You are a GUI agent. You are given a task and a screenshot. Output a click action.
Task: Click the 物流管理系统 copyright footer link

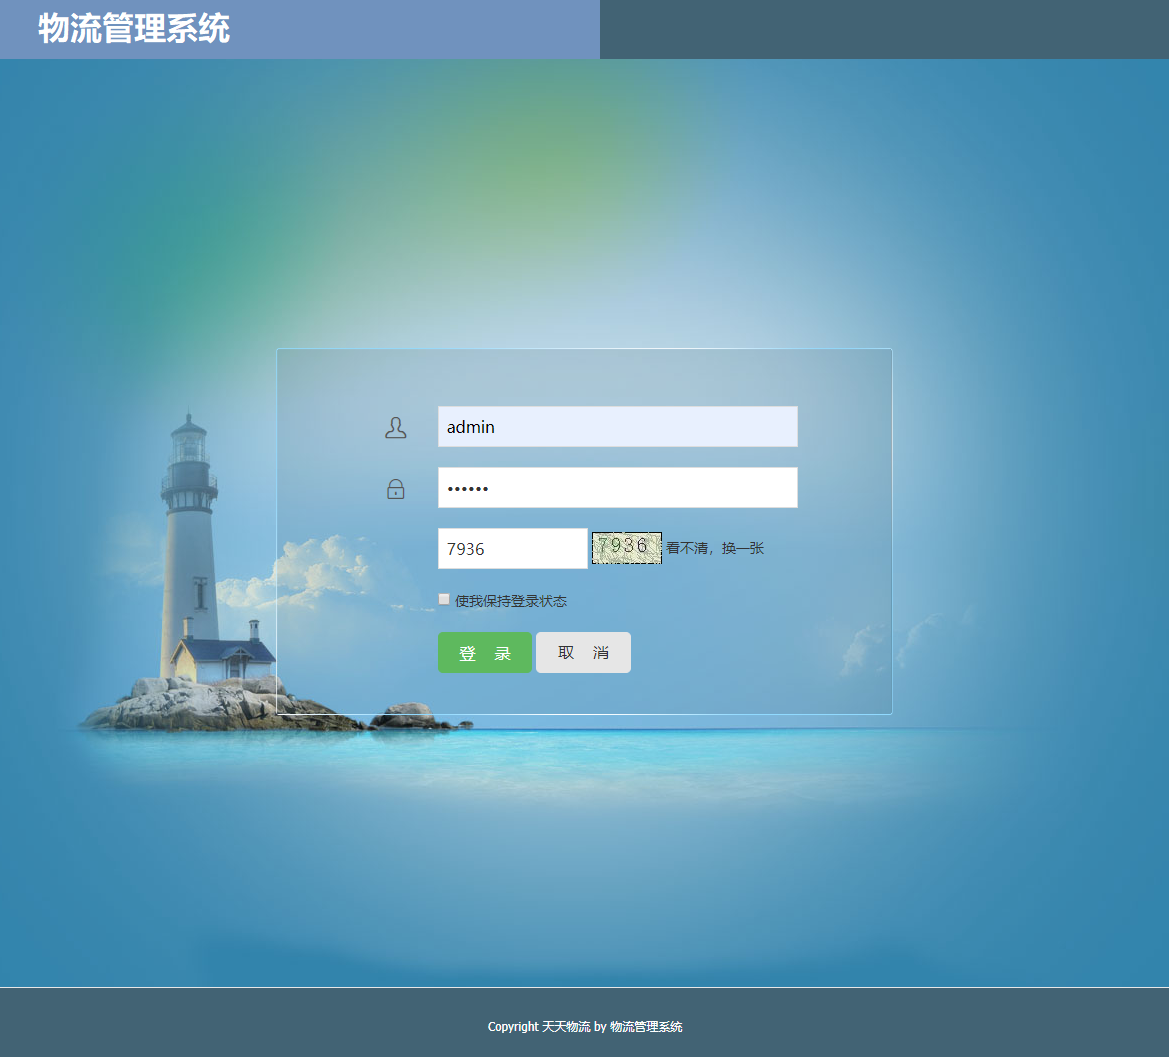coord(645,1026)
